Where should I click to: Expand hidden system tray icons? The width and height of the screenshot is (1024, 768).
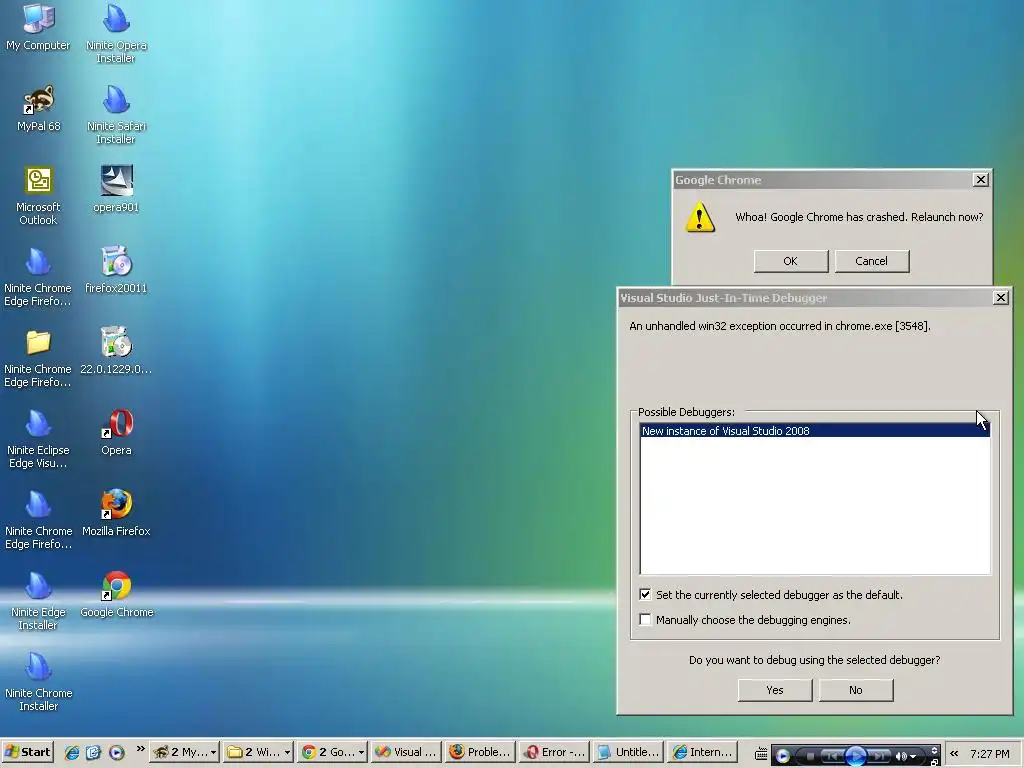[954, 754]
